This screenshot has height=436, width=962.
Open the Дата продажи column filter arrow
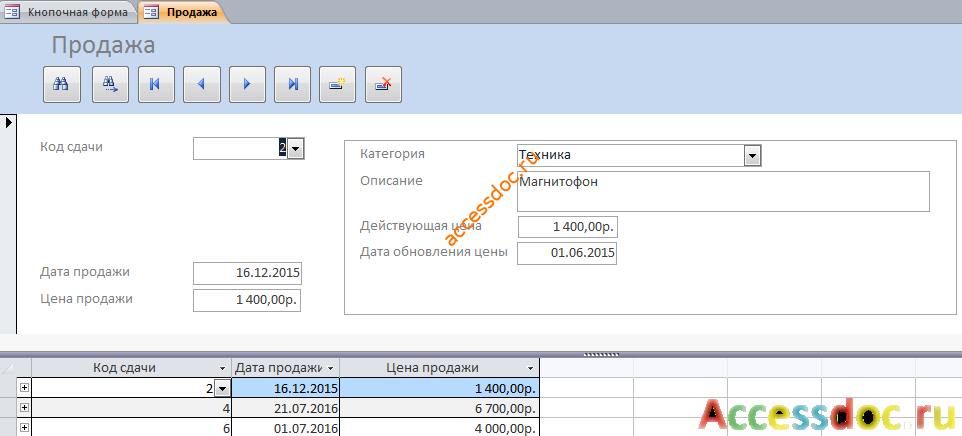pos(331,368)
